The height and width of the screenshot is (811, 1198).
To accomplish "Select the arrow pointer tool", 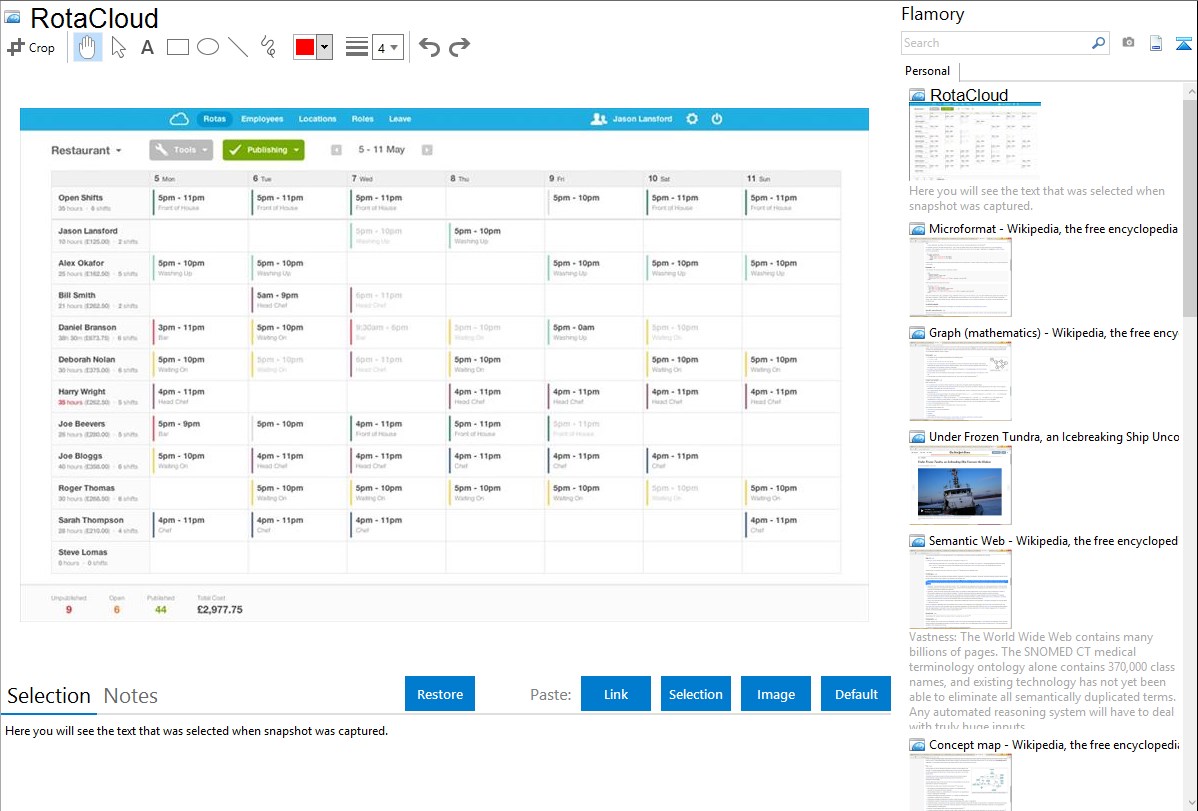I will coord(118,47).
